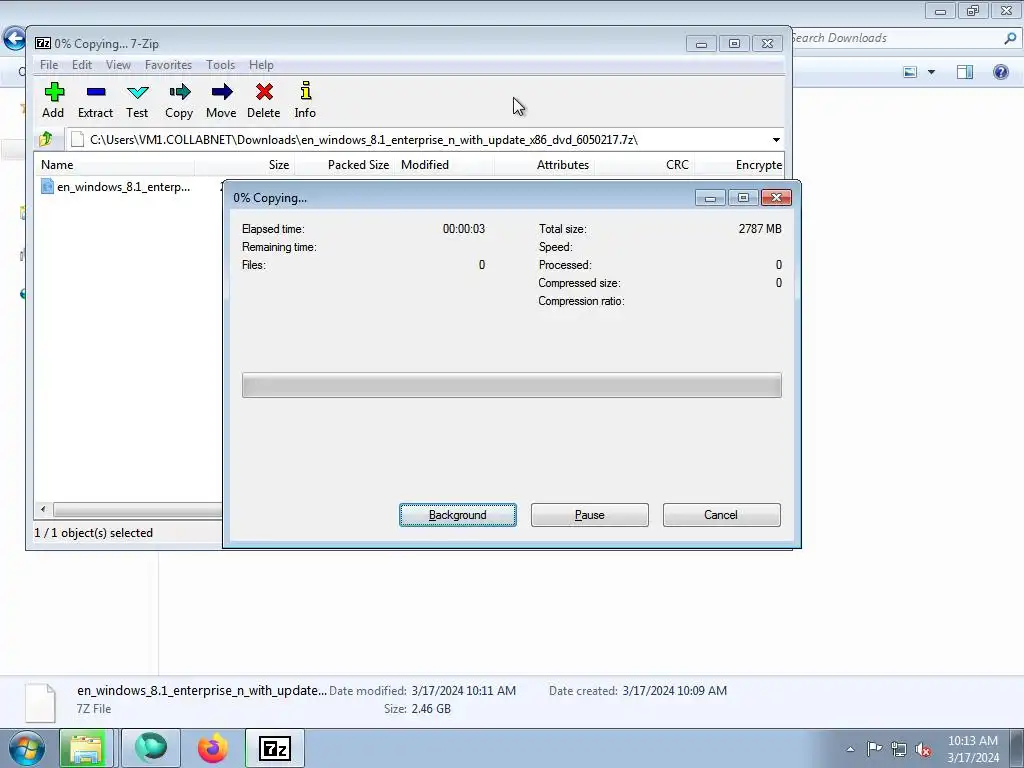1024x768 pixels.
Task: Open Windows Explorer from the taskbar
Action: click(86, 748)
